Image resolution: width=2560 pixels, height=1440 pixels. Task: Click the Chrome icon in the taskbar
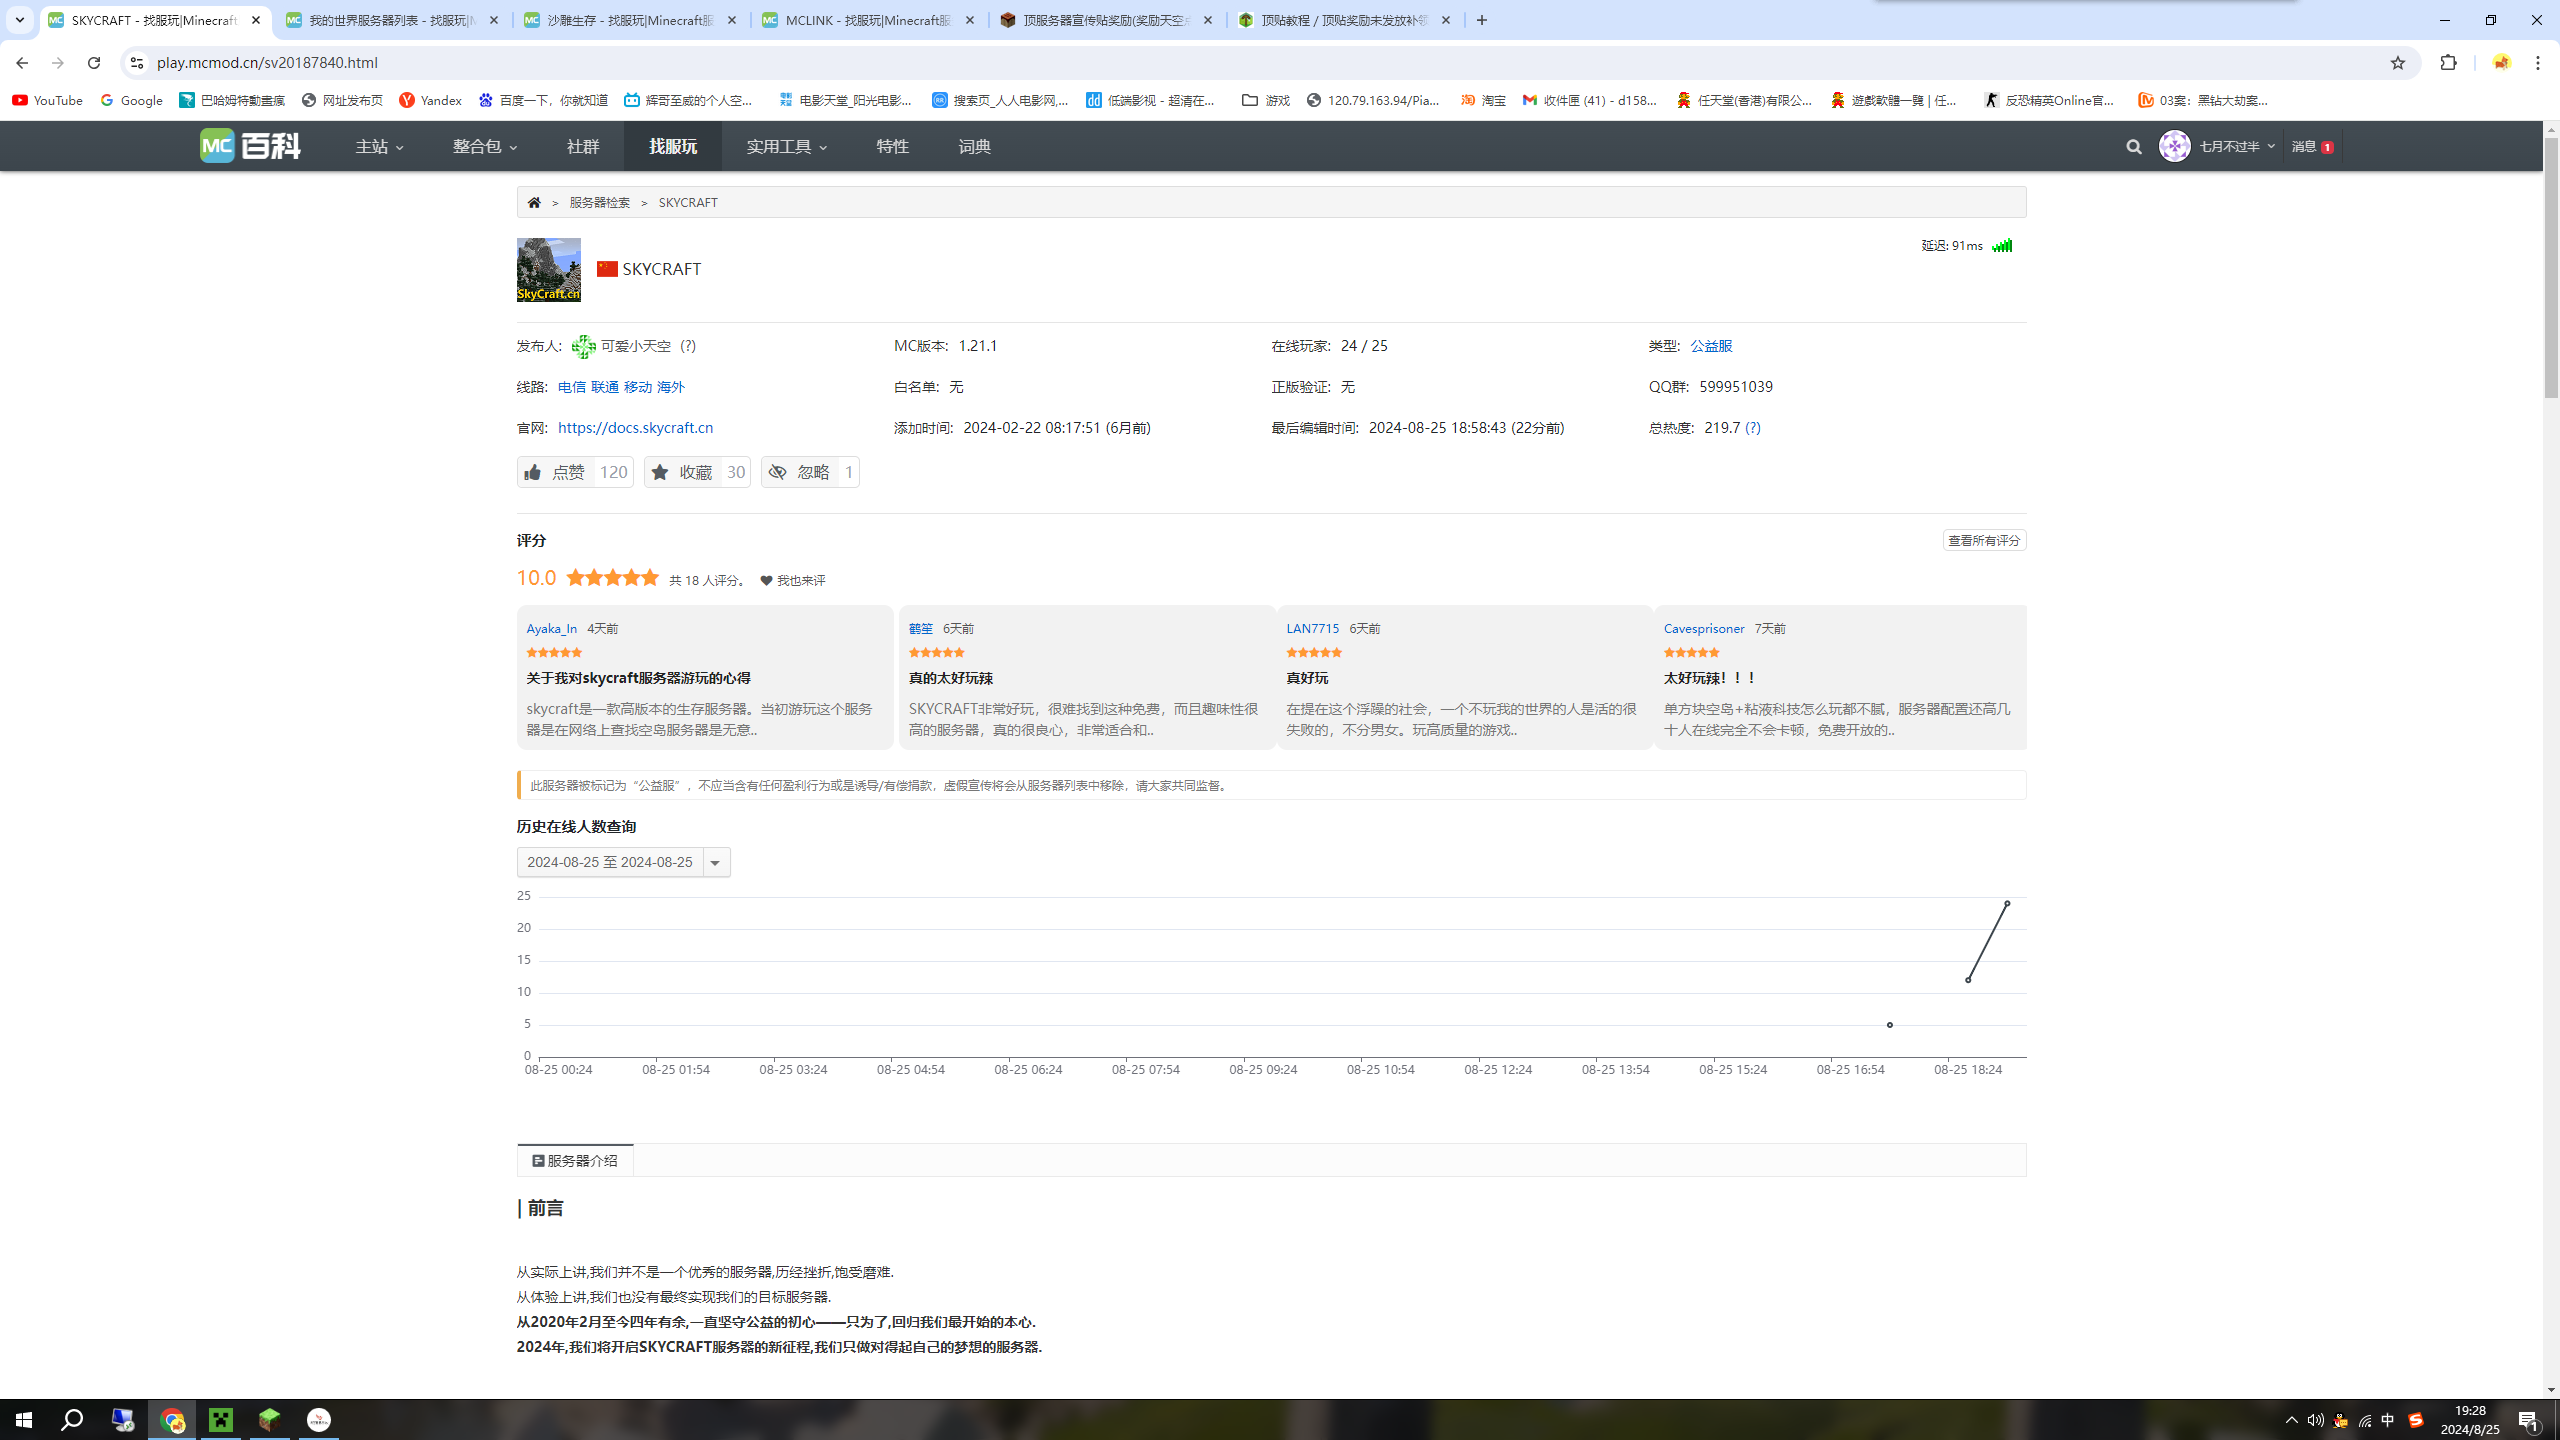point(173,1420)
